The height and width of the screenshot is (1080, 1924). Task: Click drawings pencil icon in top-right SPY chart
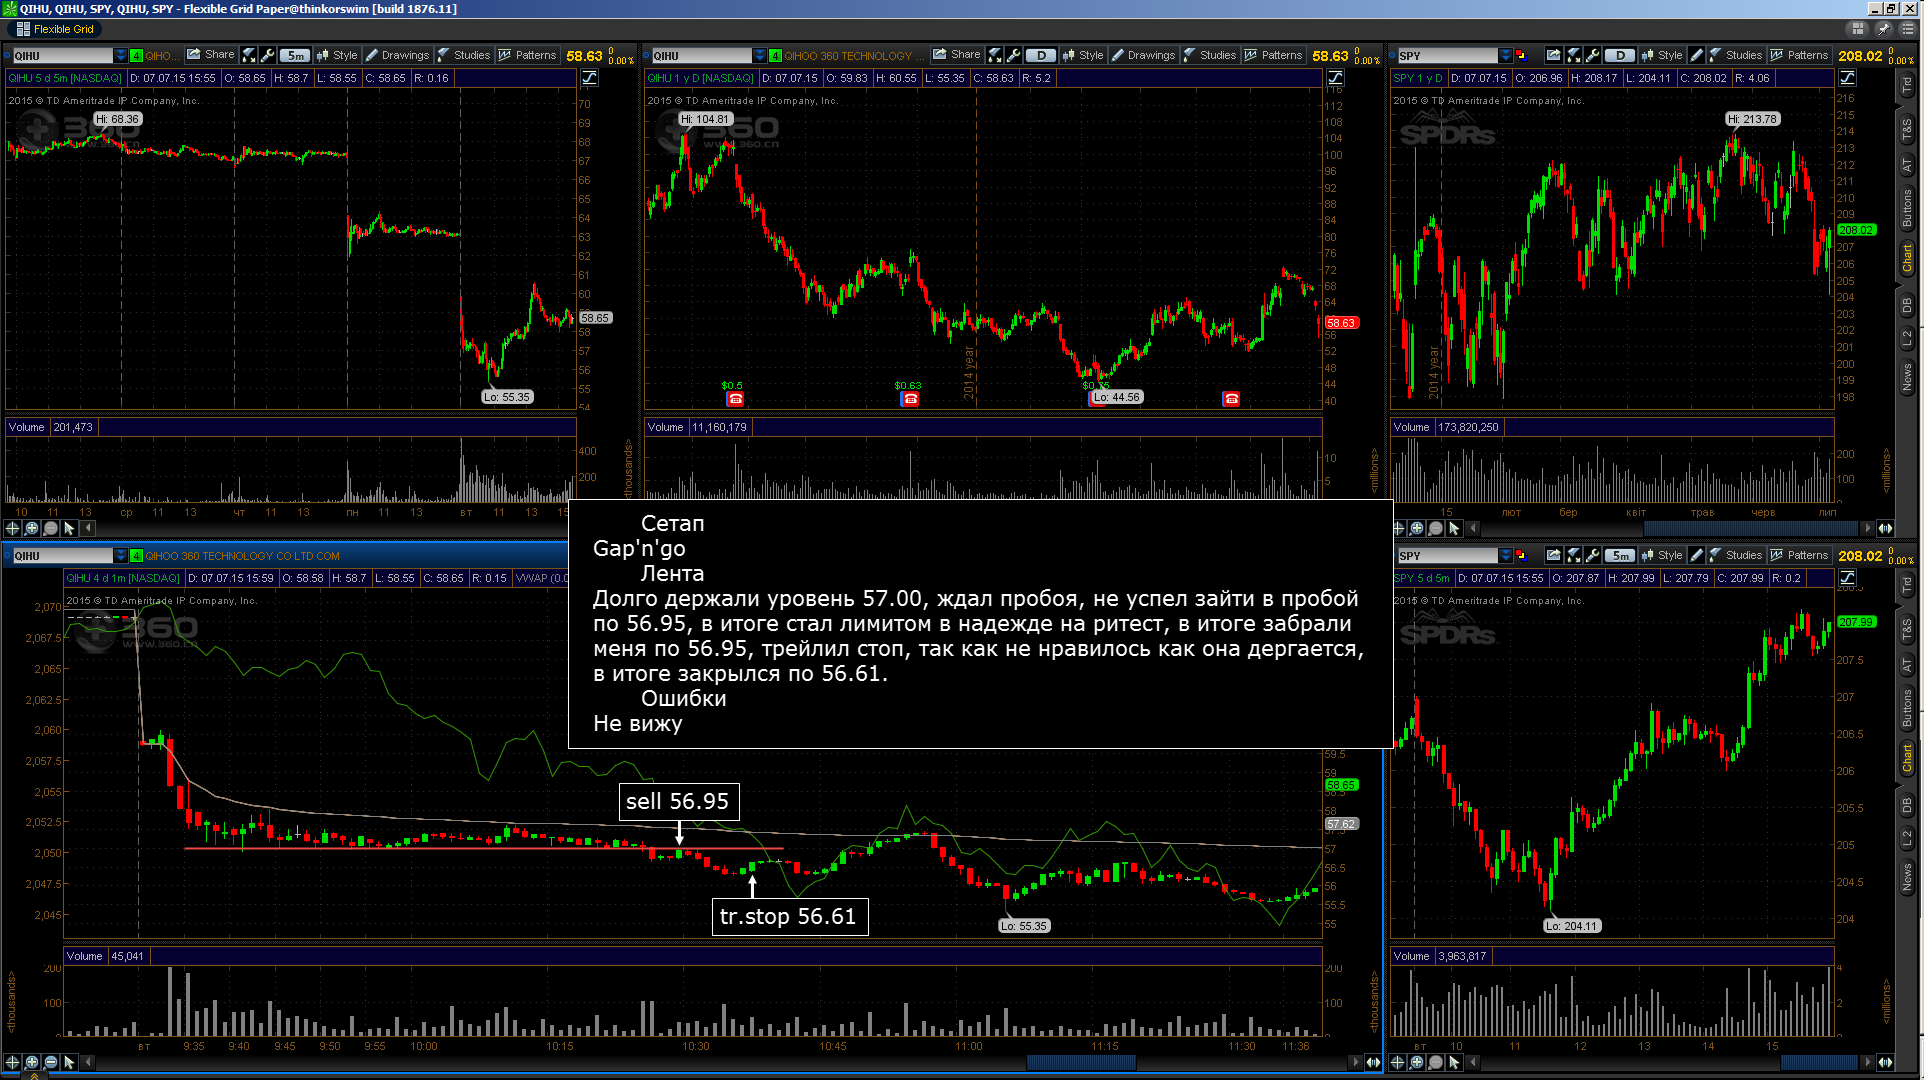click(1697, 56)
